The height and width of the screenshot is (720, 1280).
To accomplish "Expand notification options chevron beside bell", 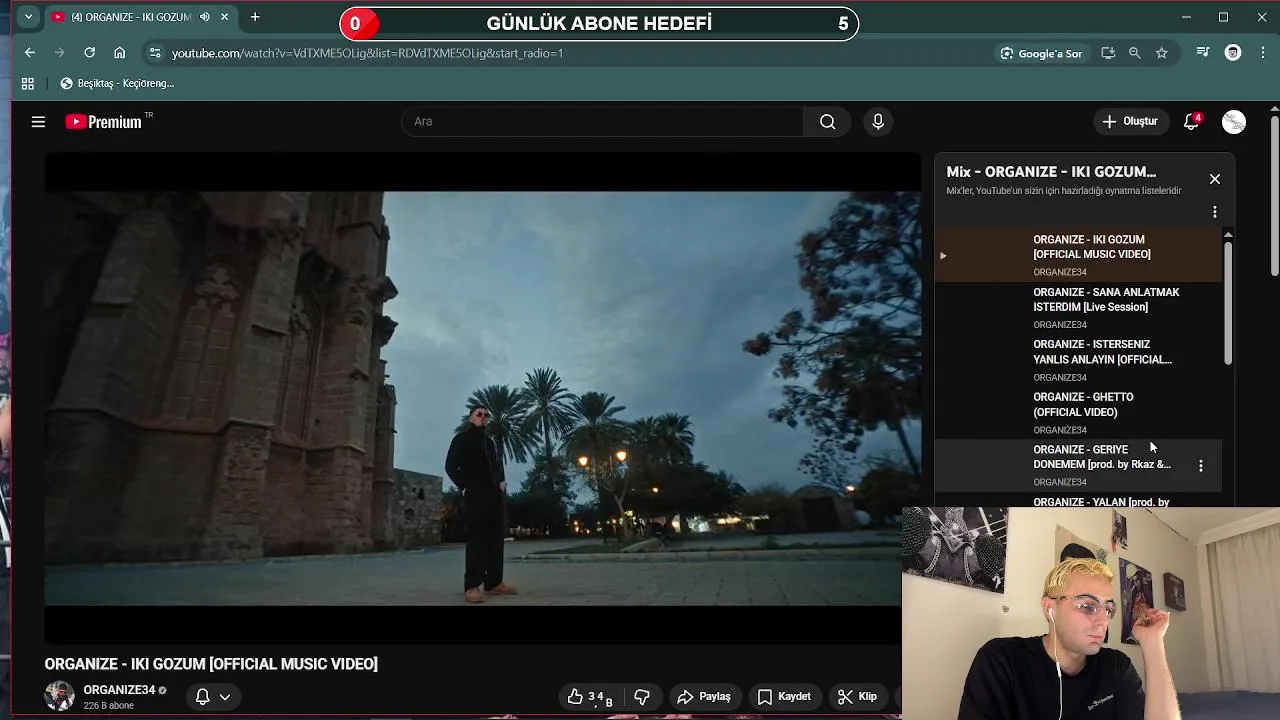I will pyautogui.click(x=225, y=697).
